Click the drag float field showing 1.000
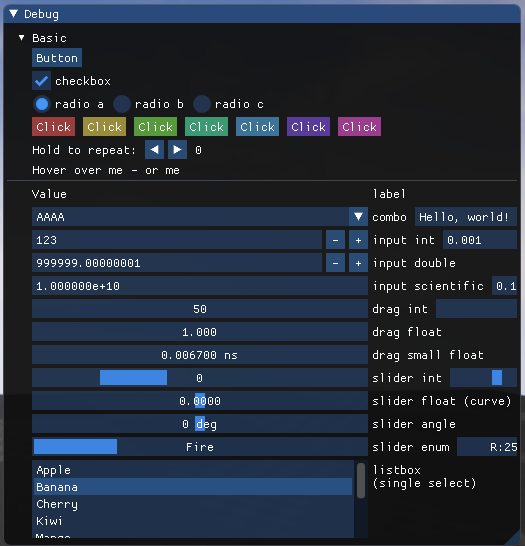 [200, 332]
